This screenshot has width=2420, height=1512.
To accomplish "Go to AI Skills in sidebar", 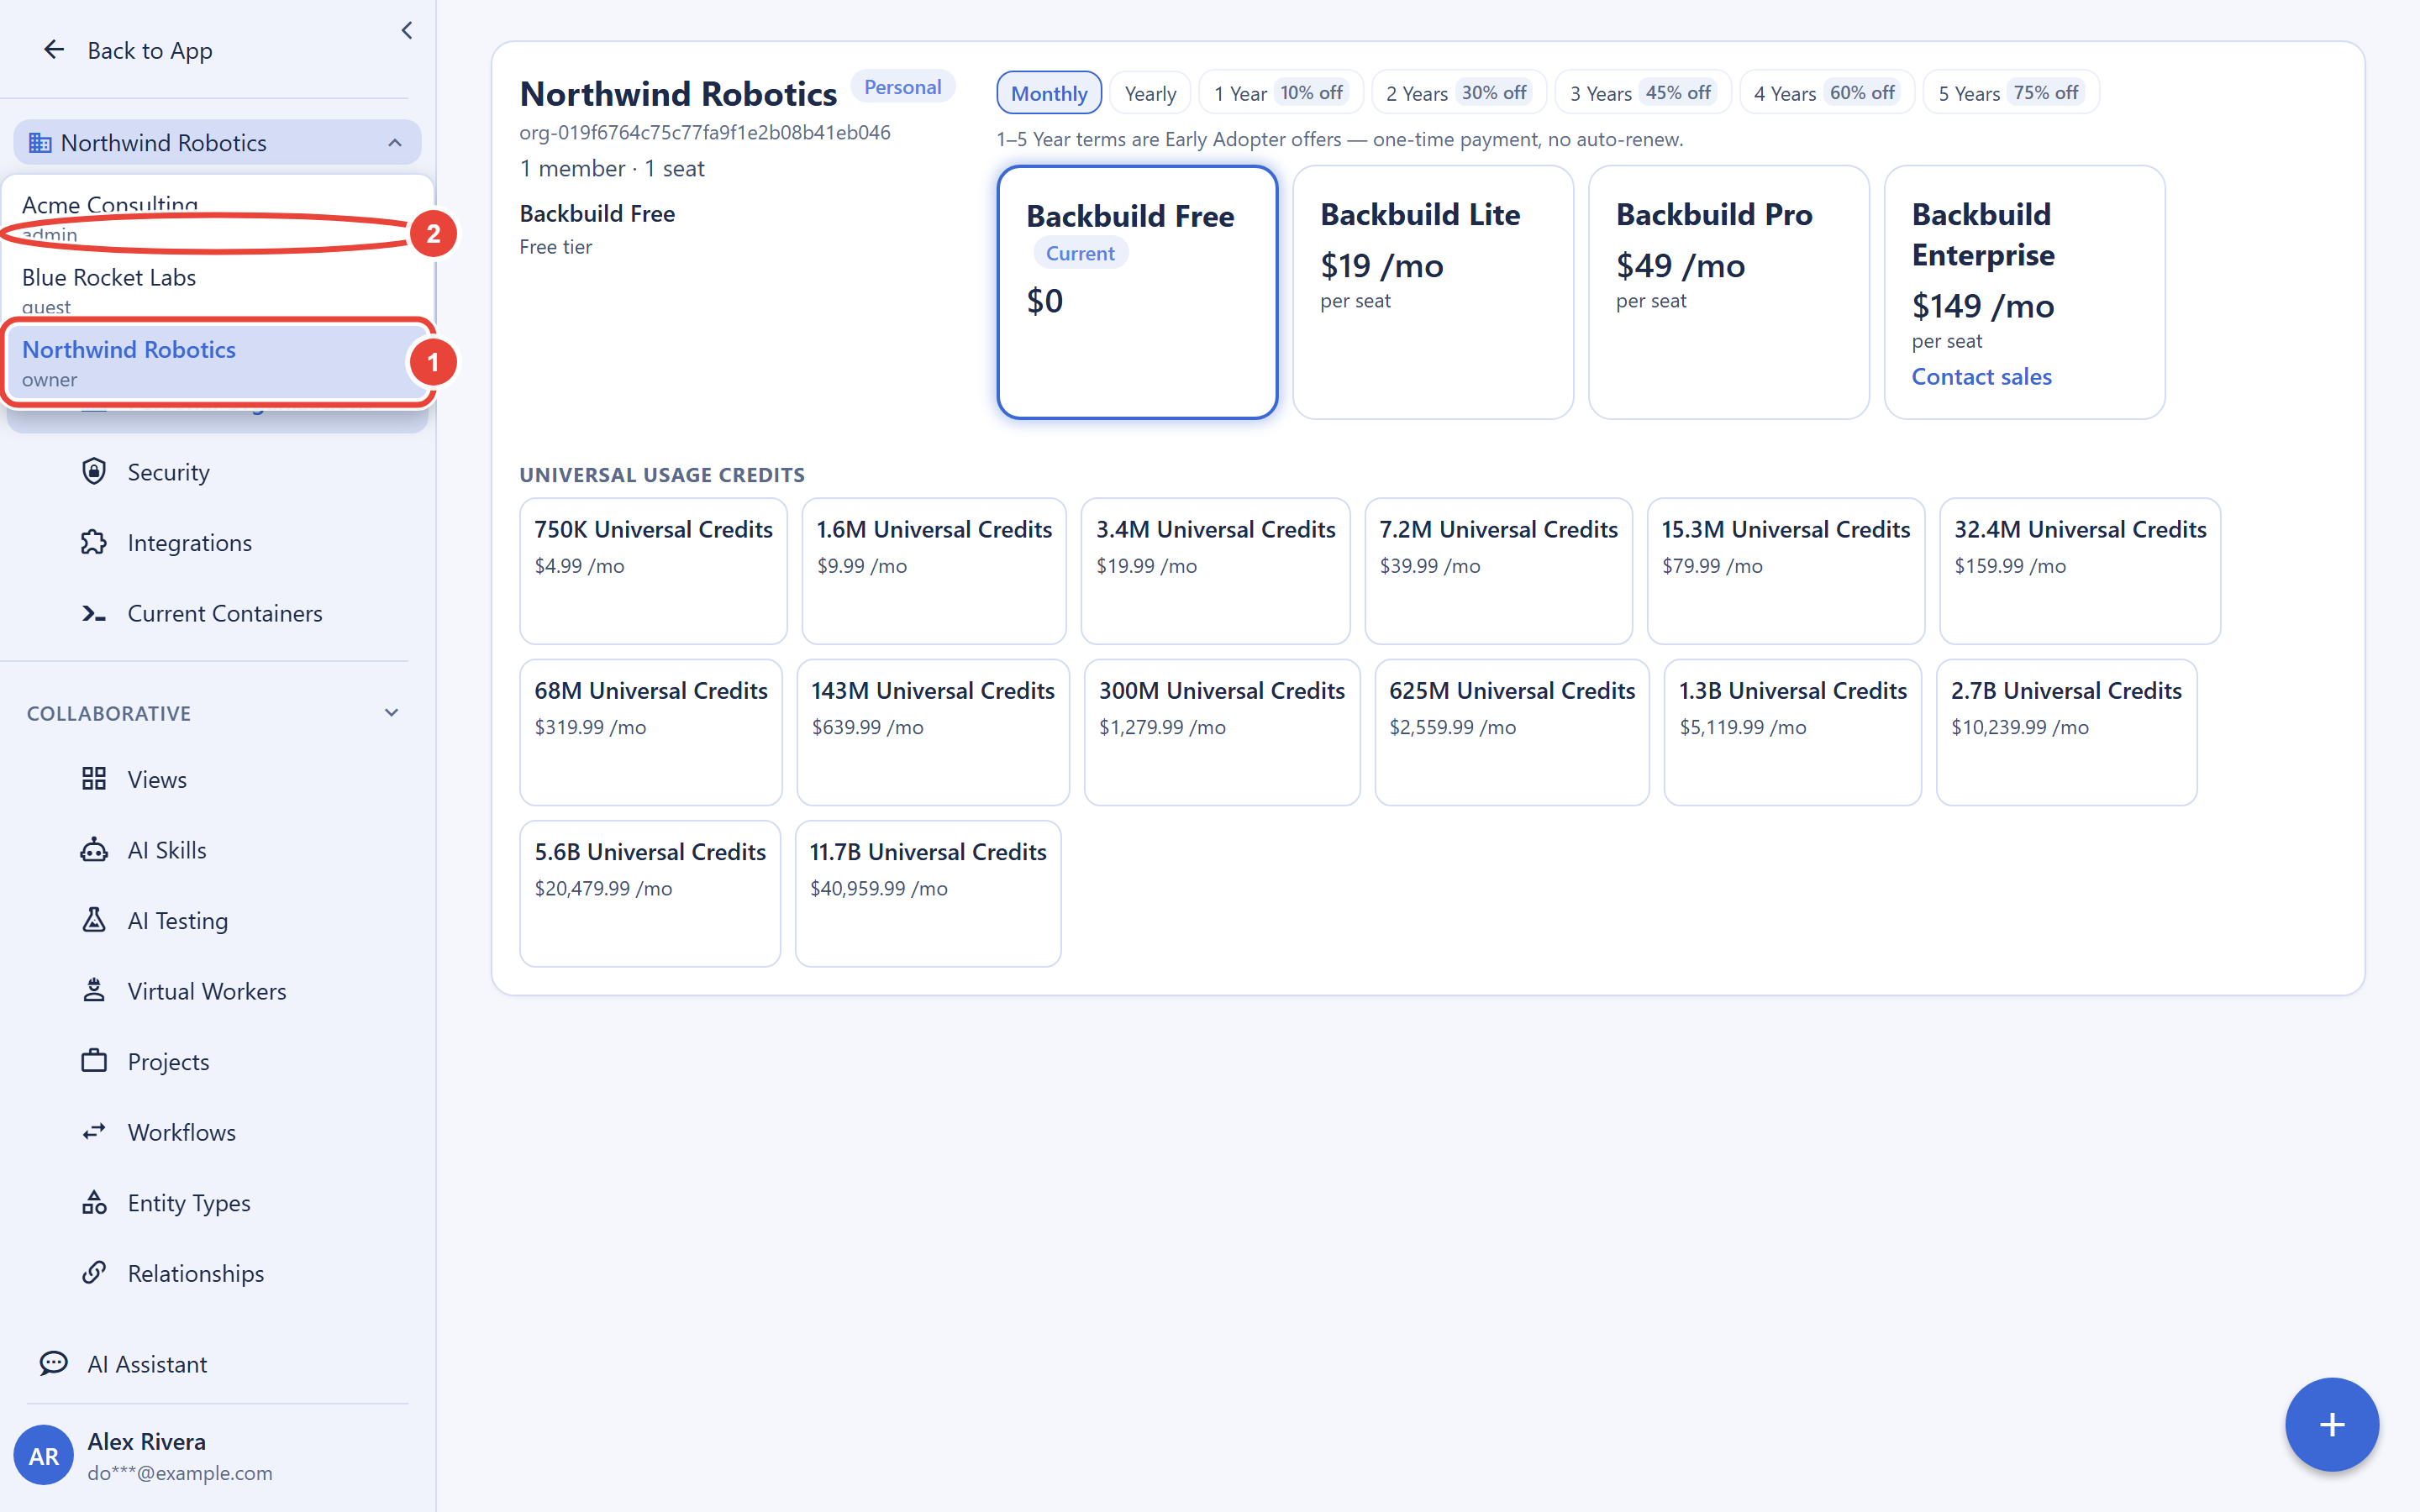I will click(x=167, y=849).
